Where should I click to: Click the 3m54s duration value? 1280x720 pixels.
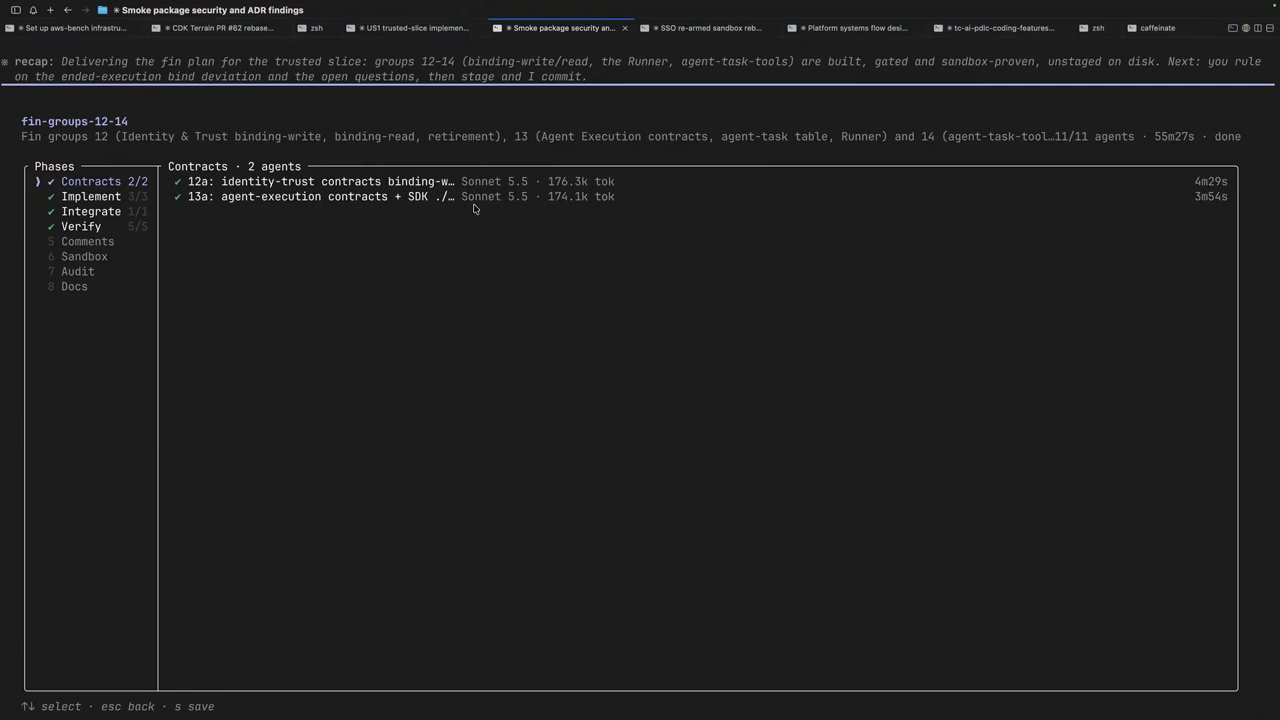click(x=1211, y=197)
